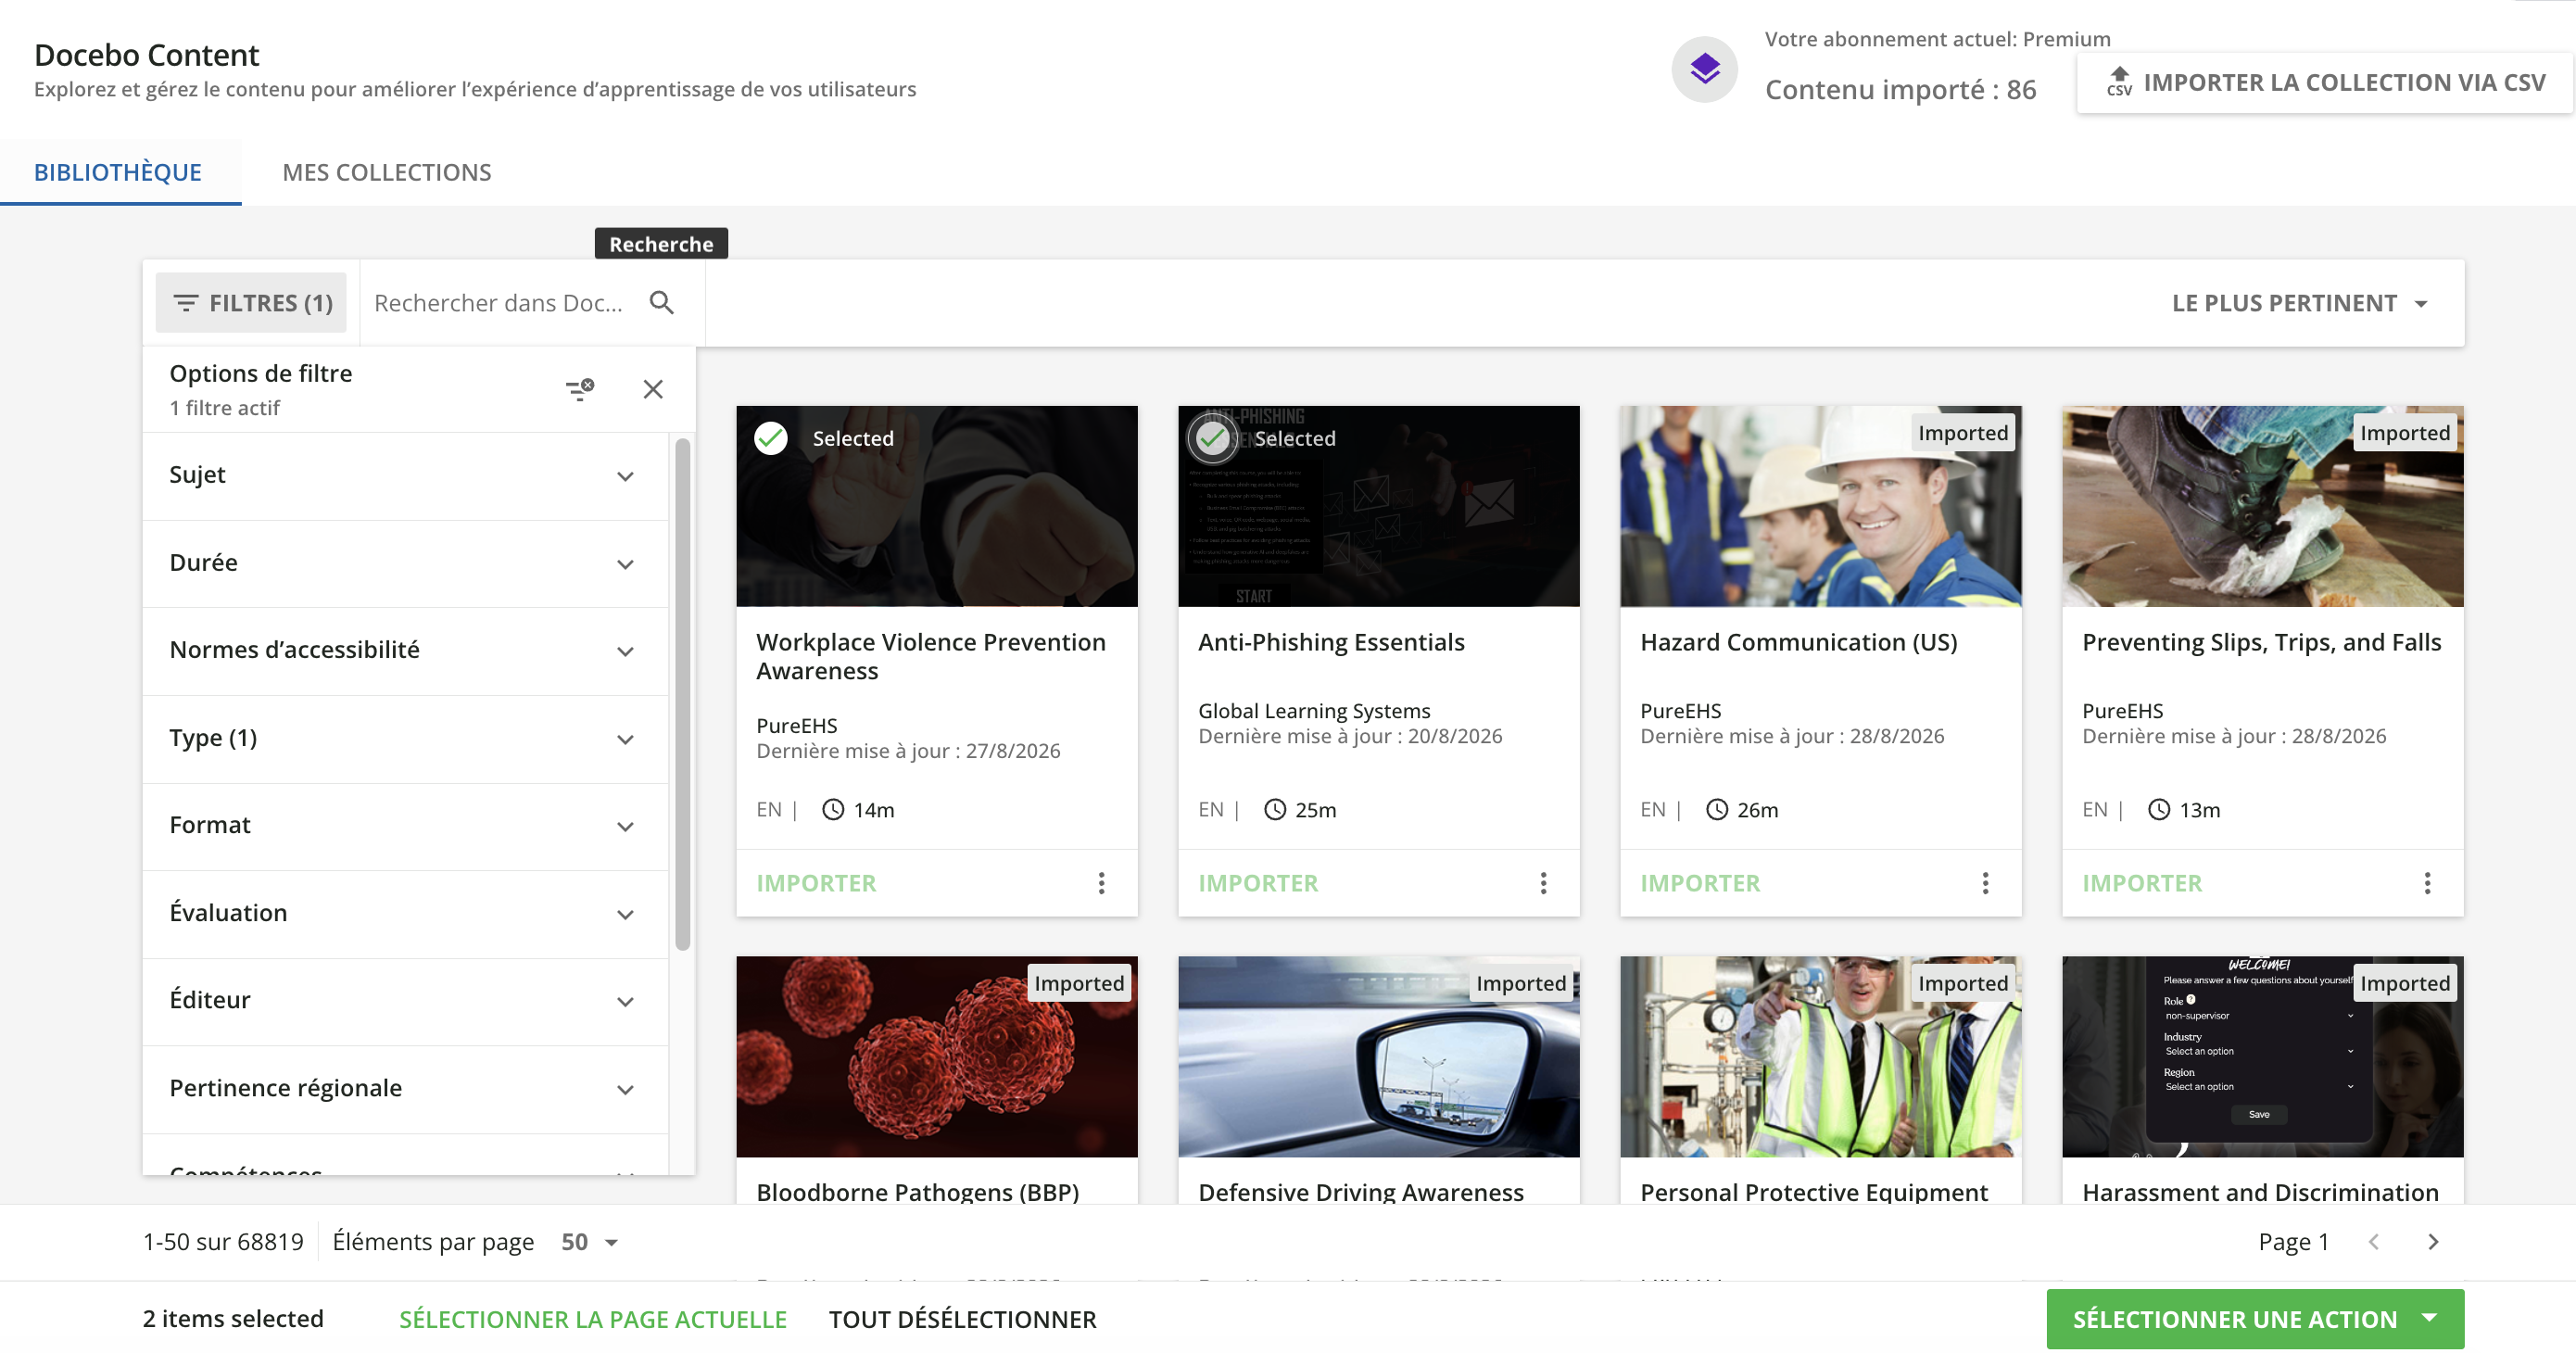Open the Le plus pertinent sort dropdown
Image resolution: width=2576 pixels, height=1353 pixels.
pyautogui.click(x=2299, y=303)
